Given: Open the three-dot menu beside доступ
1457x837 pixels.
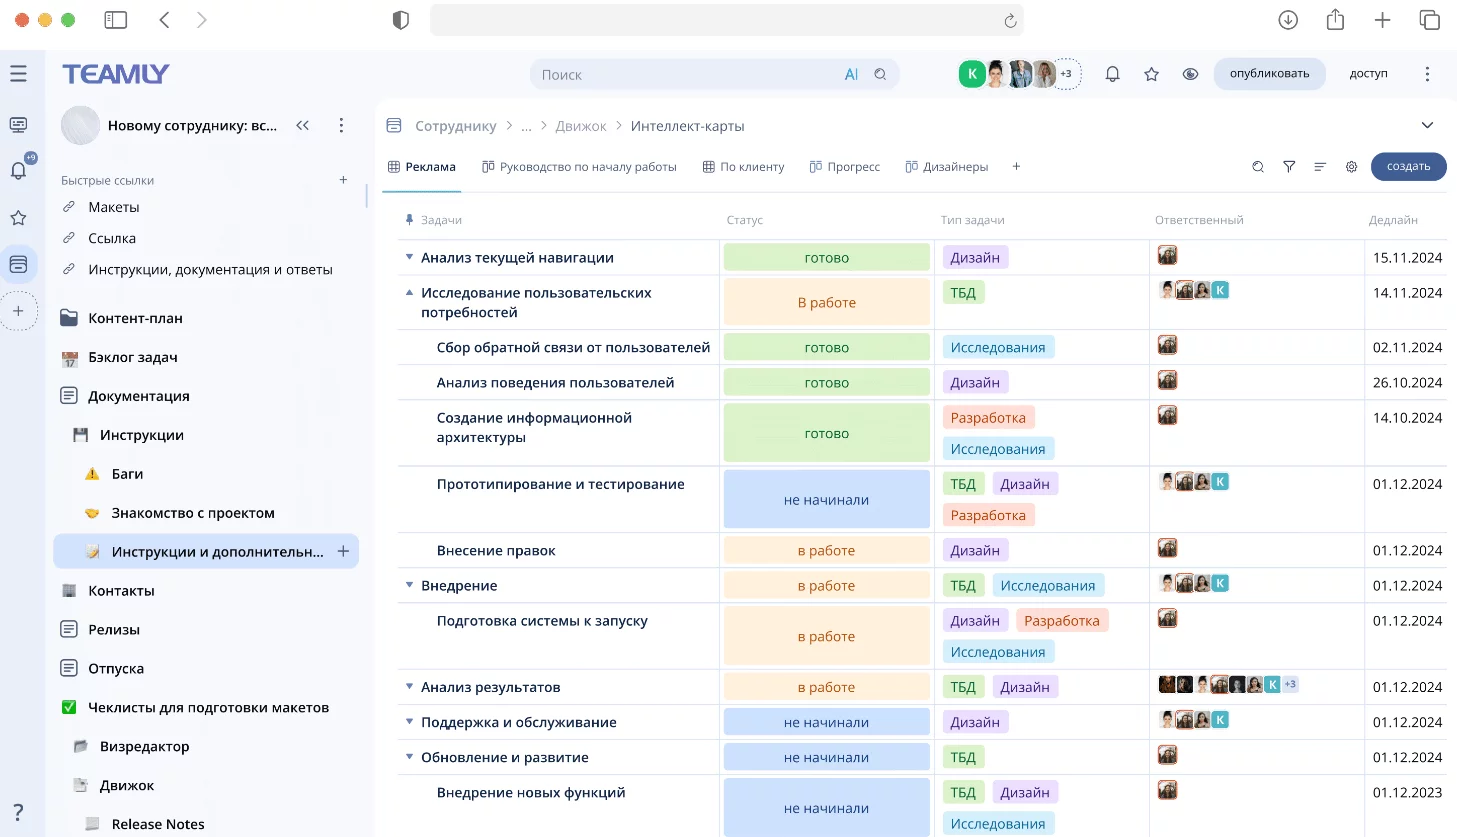Looking at the screenshot, I should coord(1427,74).
